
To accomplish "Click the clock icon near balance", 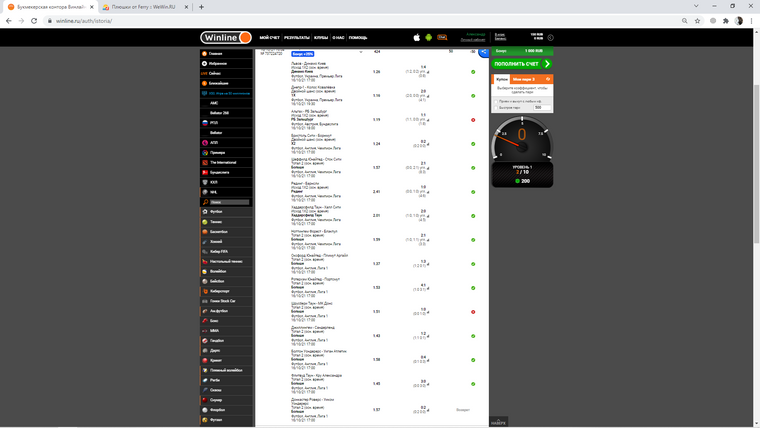I will (551, 37).
